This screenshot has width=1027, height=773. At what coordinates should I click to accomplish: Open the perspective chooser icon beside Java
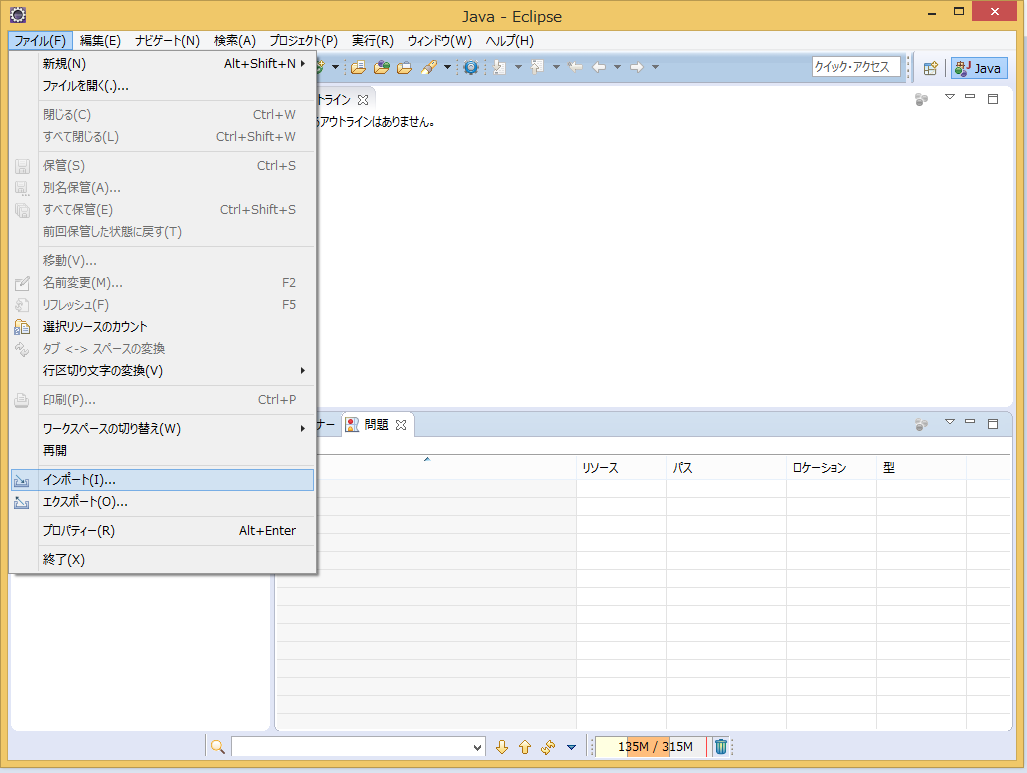coord(930,68)
